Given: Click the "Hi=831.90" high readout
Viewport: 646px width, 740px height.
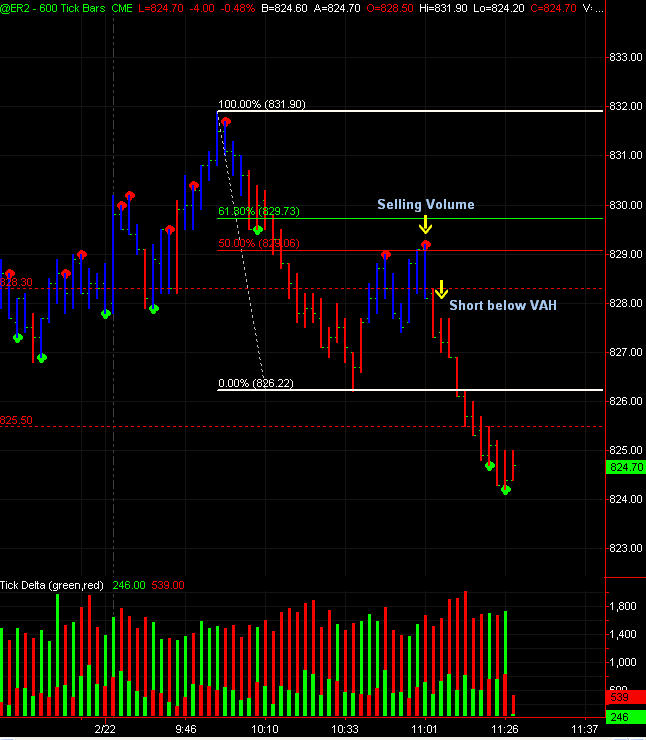Looking at the screenshot, I should 442,8.
